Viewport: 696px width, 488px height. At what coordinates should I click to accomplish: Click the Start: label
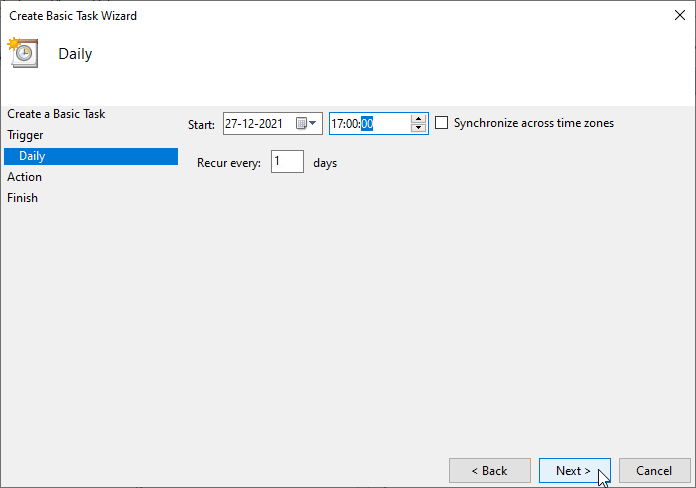202,125
